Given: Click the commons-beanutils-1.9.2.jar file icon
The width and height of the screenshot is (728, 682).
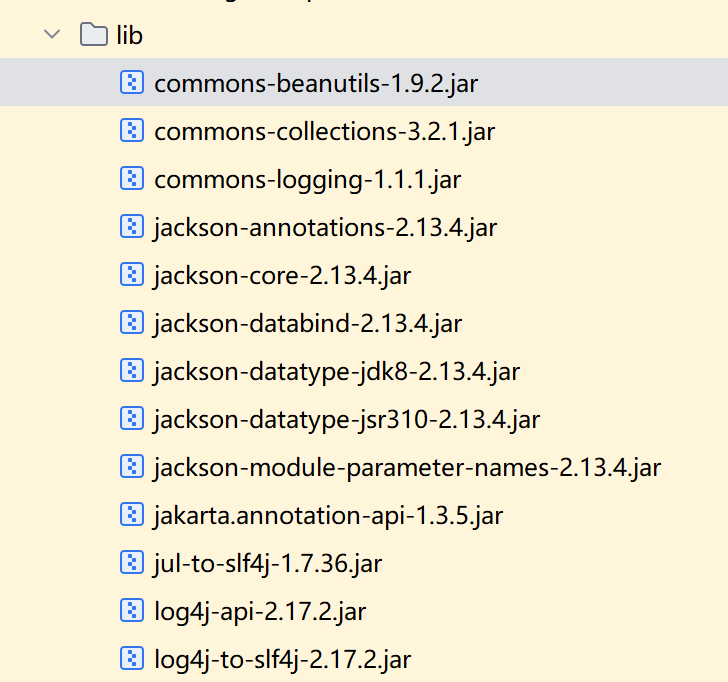Looking at the screenshot, I should click(132, 82).
